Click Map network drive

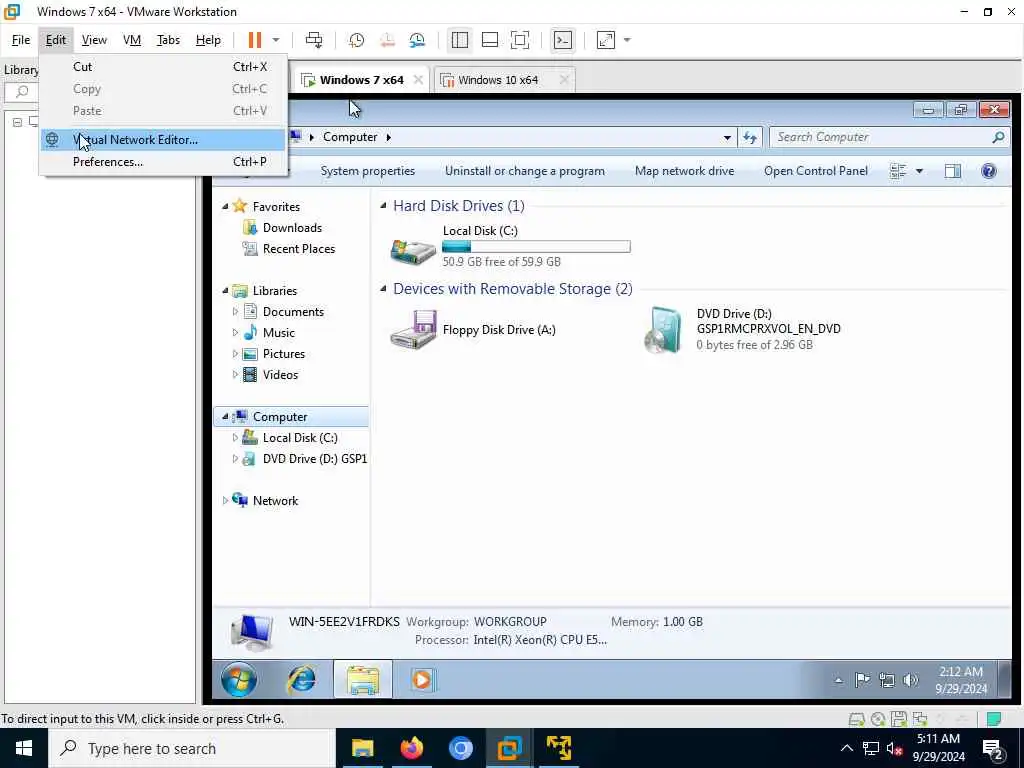[x=684, y=171]
